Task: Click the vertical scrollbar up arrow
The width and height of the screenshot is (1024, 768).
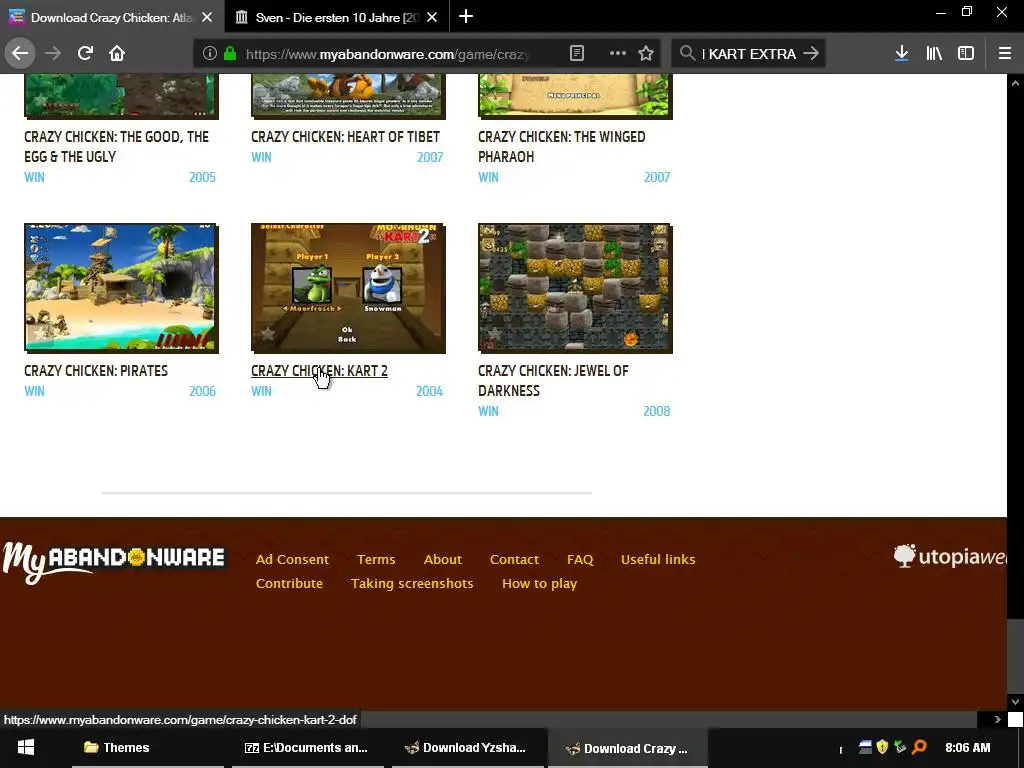Action: coord(1015,82)
